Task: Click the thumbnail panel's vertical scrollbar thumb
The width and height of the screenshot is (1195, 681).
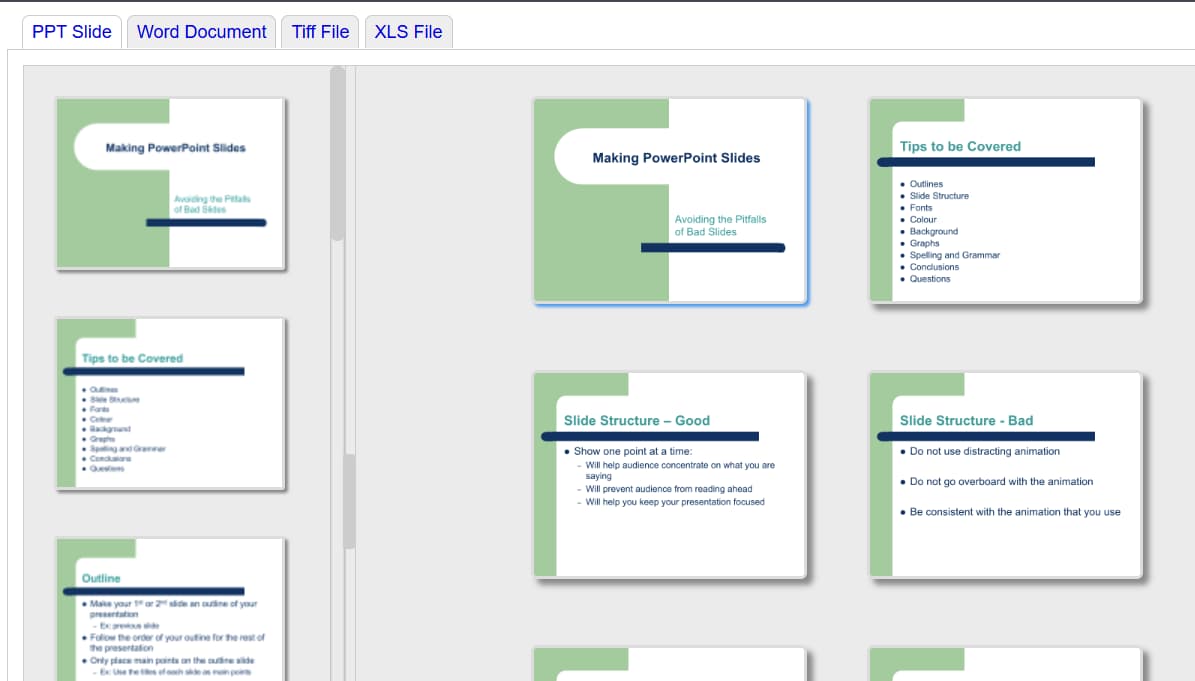Action: (x=338, y=154)
